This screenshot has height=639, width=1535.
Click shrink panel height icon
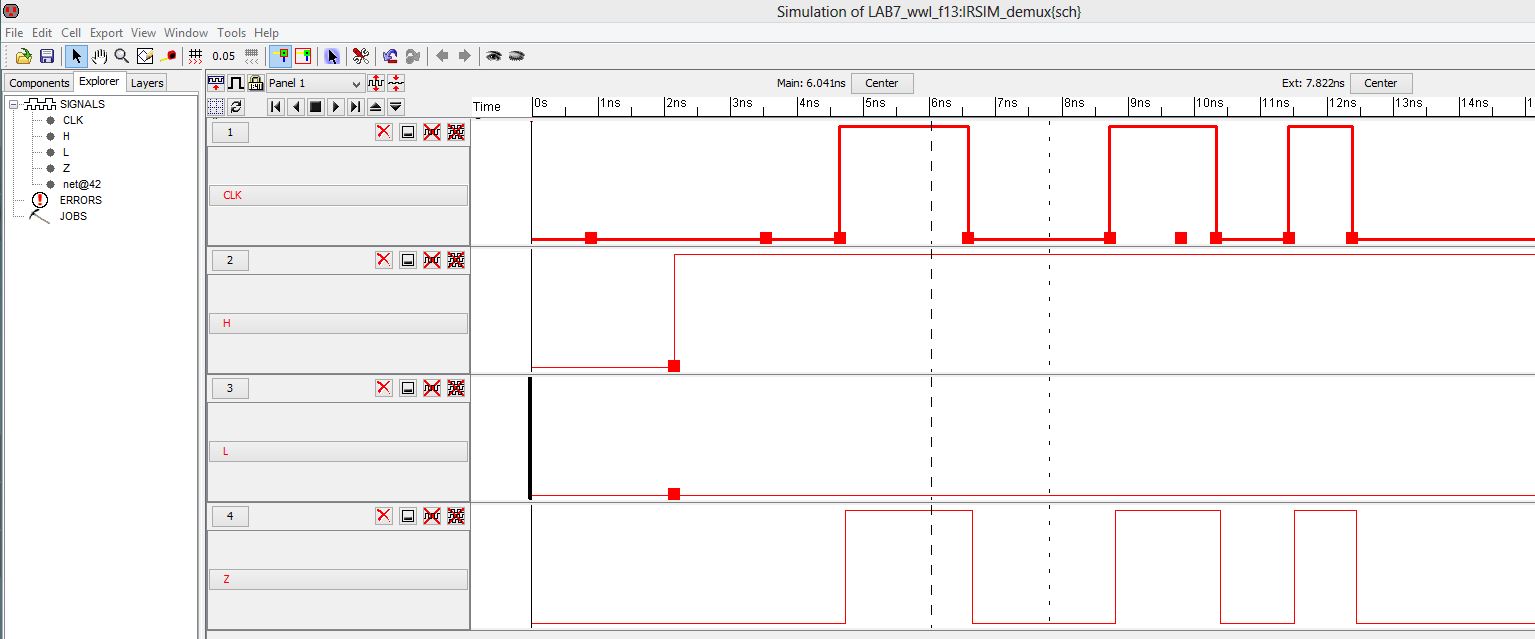[x=396, y=82]
